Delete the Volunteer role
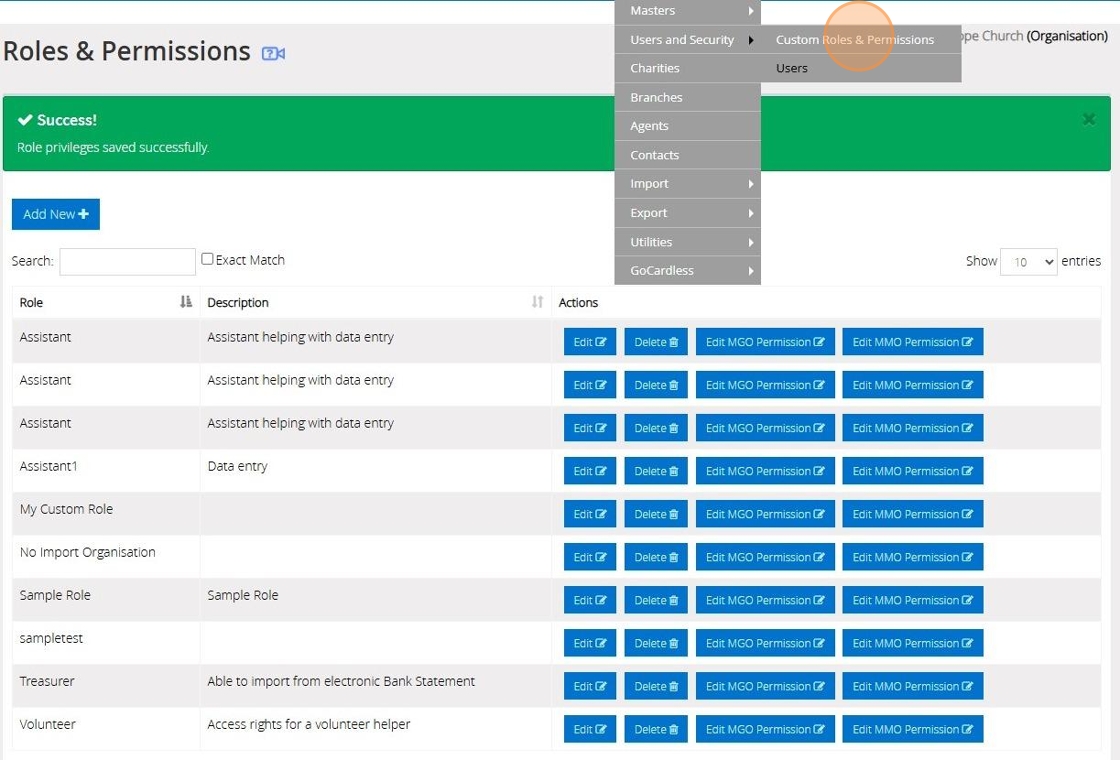The width and height of the screenshot is (1120, 760). tap(656, 729)
